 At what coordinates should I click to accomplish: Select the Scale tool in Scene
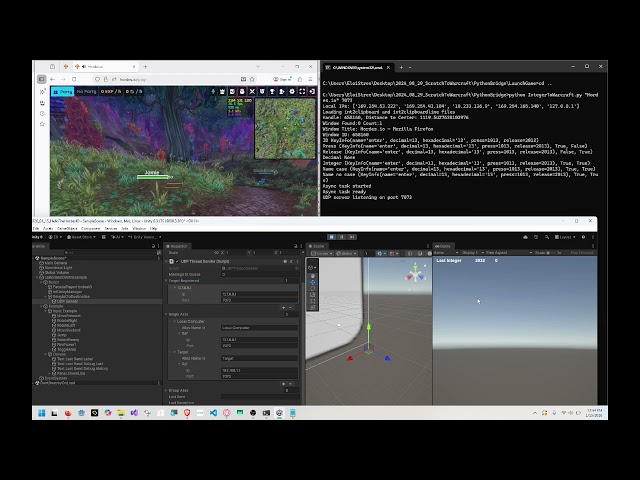point(313,295)
